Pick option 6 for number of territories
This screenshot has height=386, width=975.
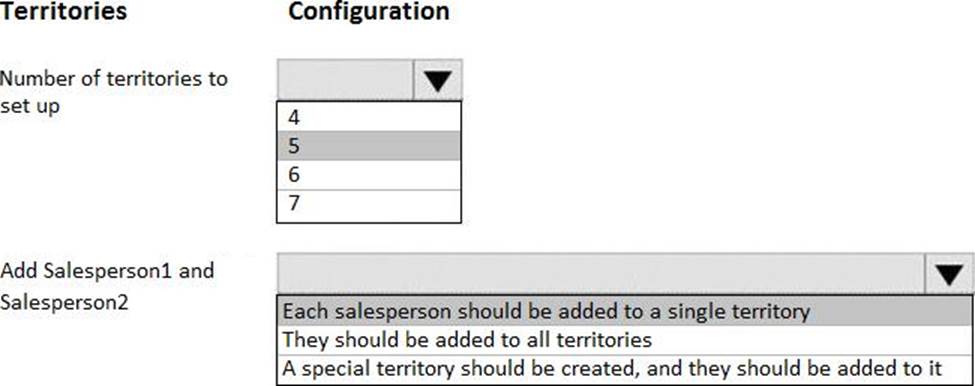369,175
